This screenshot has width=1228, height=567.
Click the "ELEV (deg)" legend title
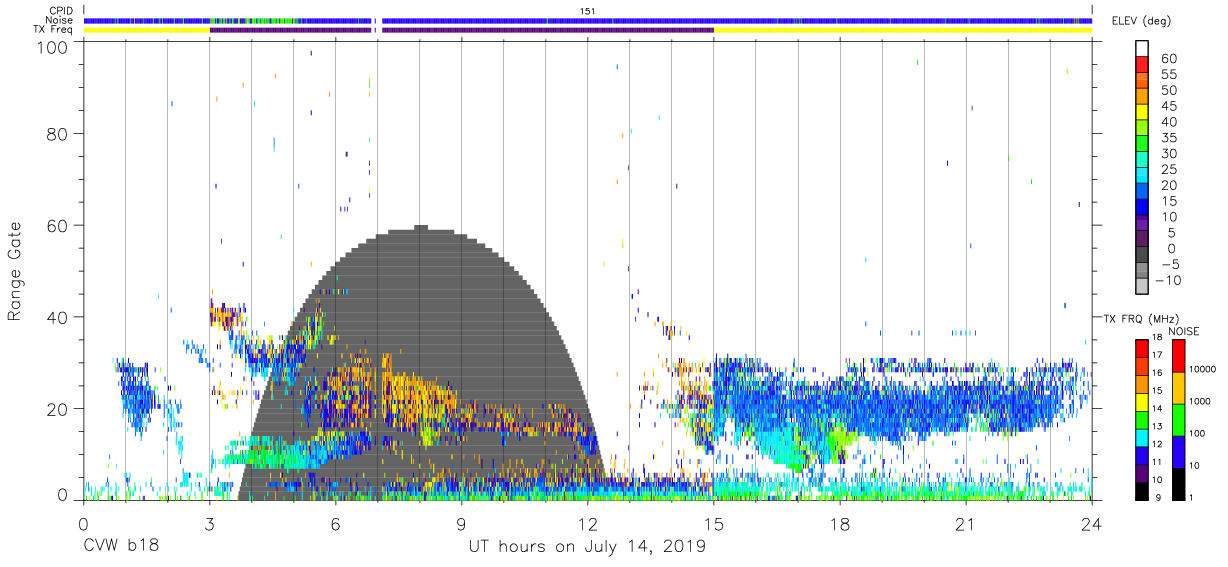(1143, 20)
